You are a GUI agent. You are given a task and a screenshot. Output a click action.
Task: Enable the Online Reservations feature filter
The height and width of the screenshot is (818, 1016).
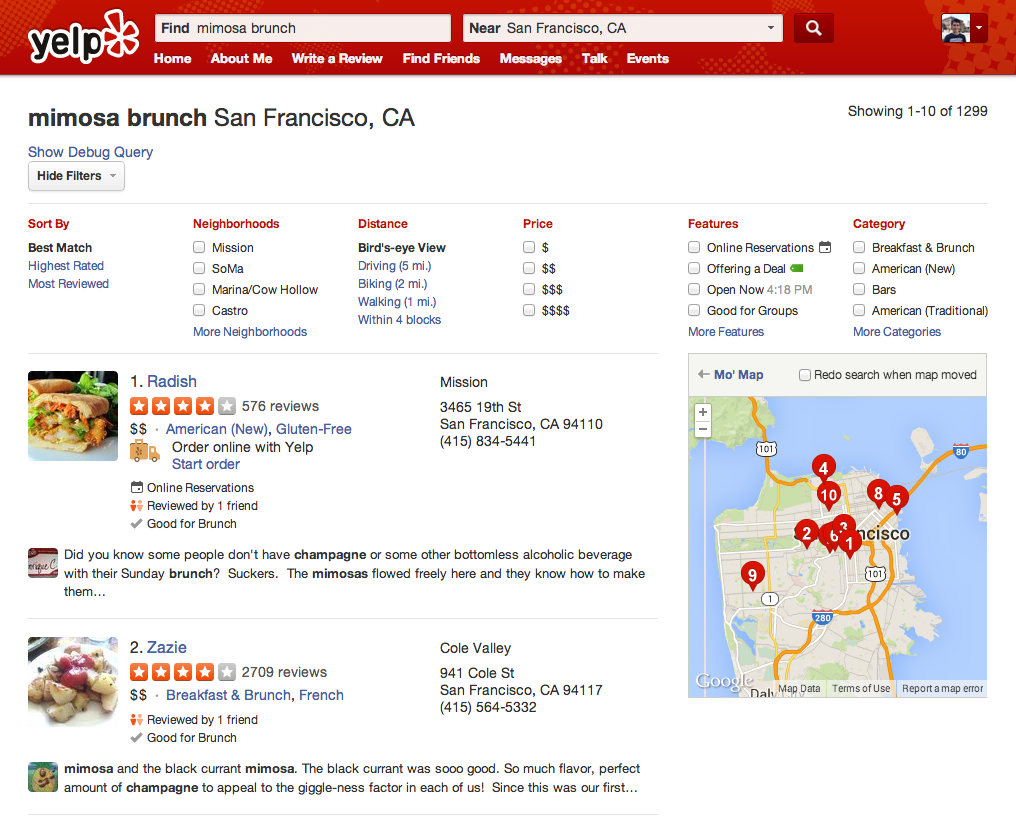[694, 247]
